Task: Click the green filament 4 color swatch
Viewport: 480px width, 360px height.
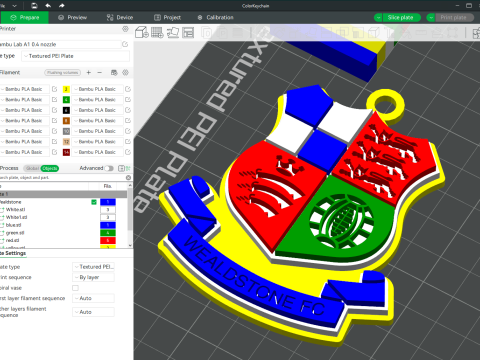Action: pos(66,100)
